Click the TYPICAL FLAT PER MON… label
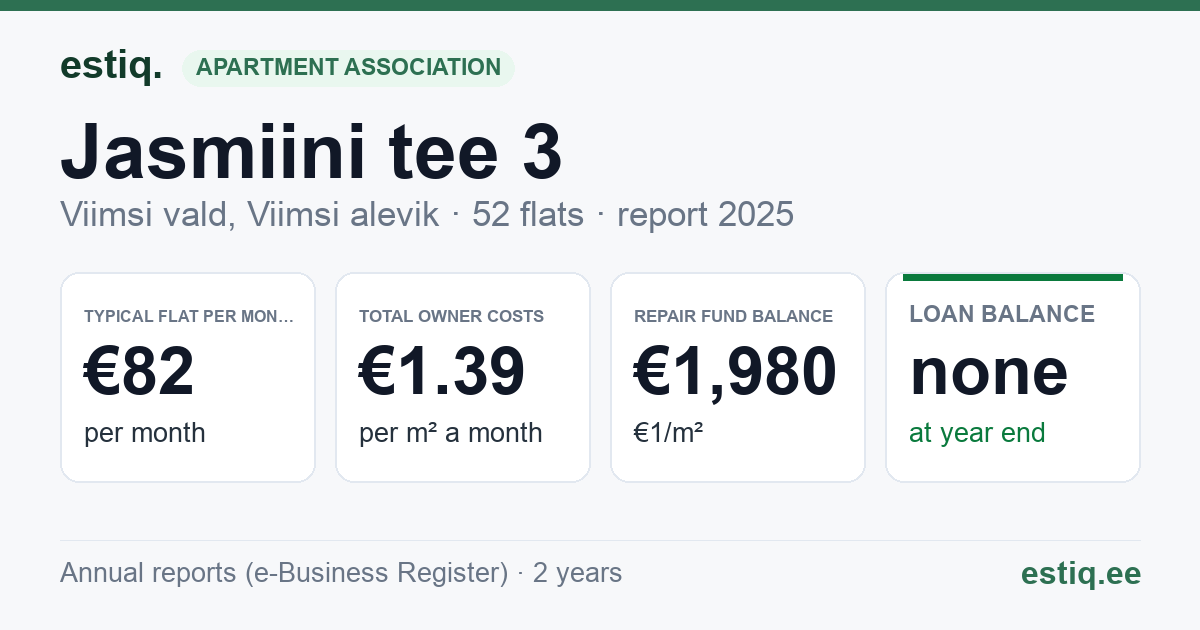 [189, 316]
